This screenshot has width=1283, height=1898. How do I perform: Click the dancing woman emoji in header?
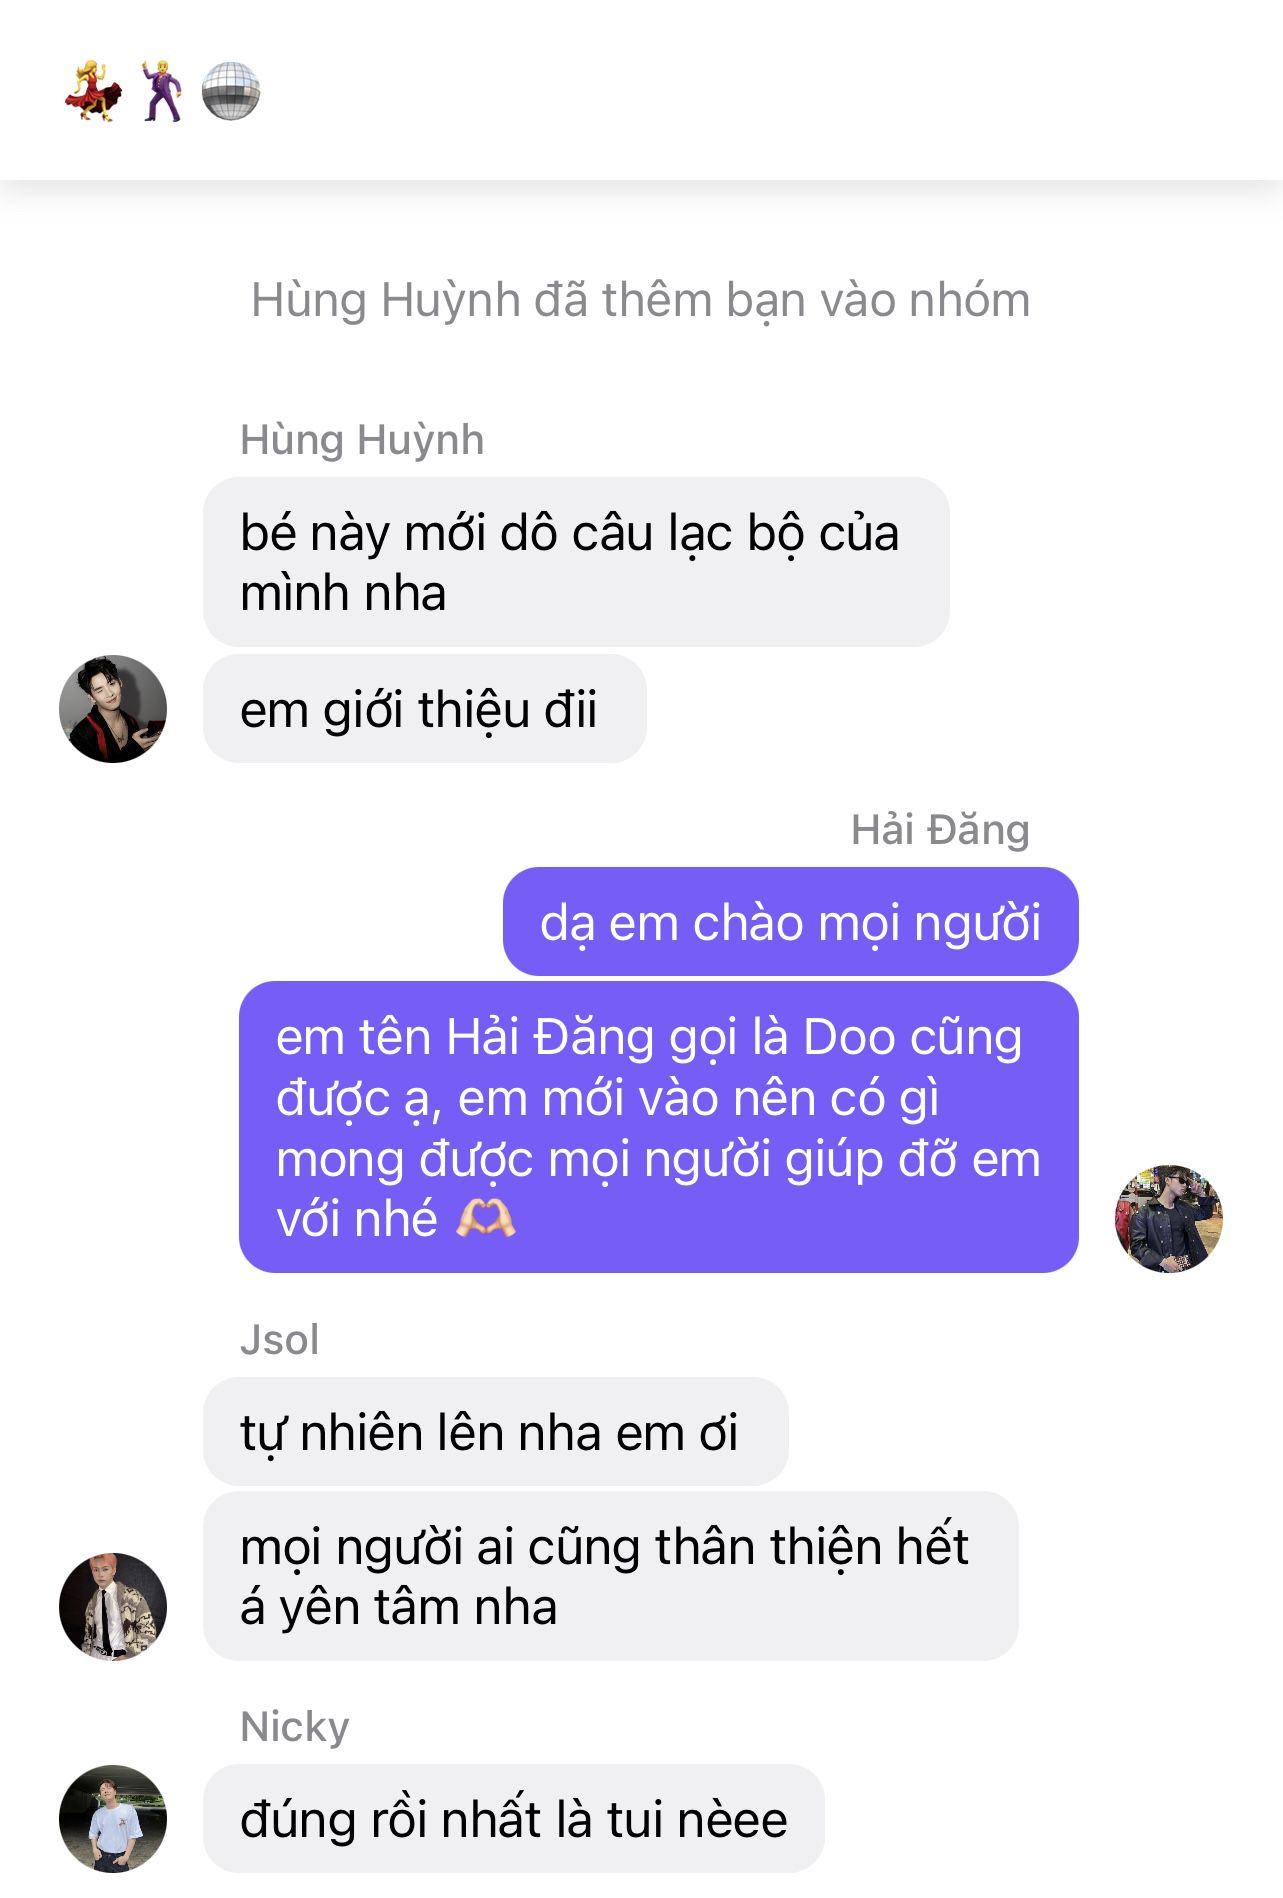[x=93, y=91]
